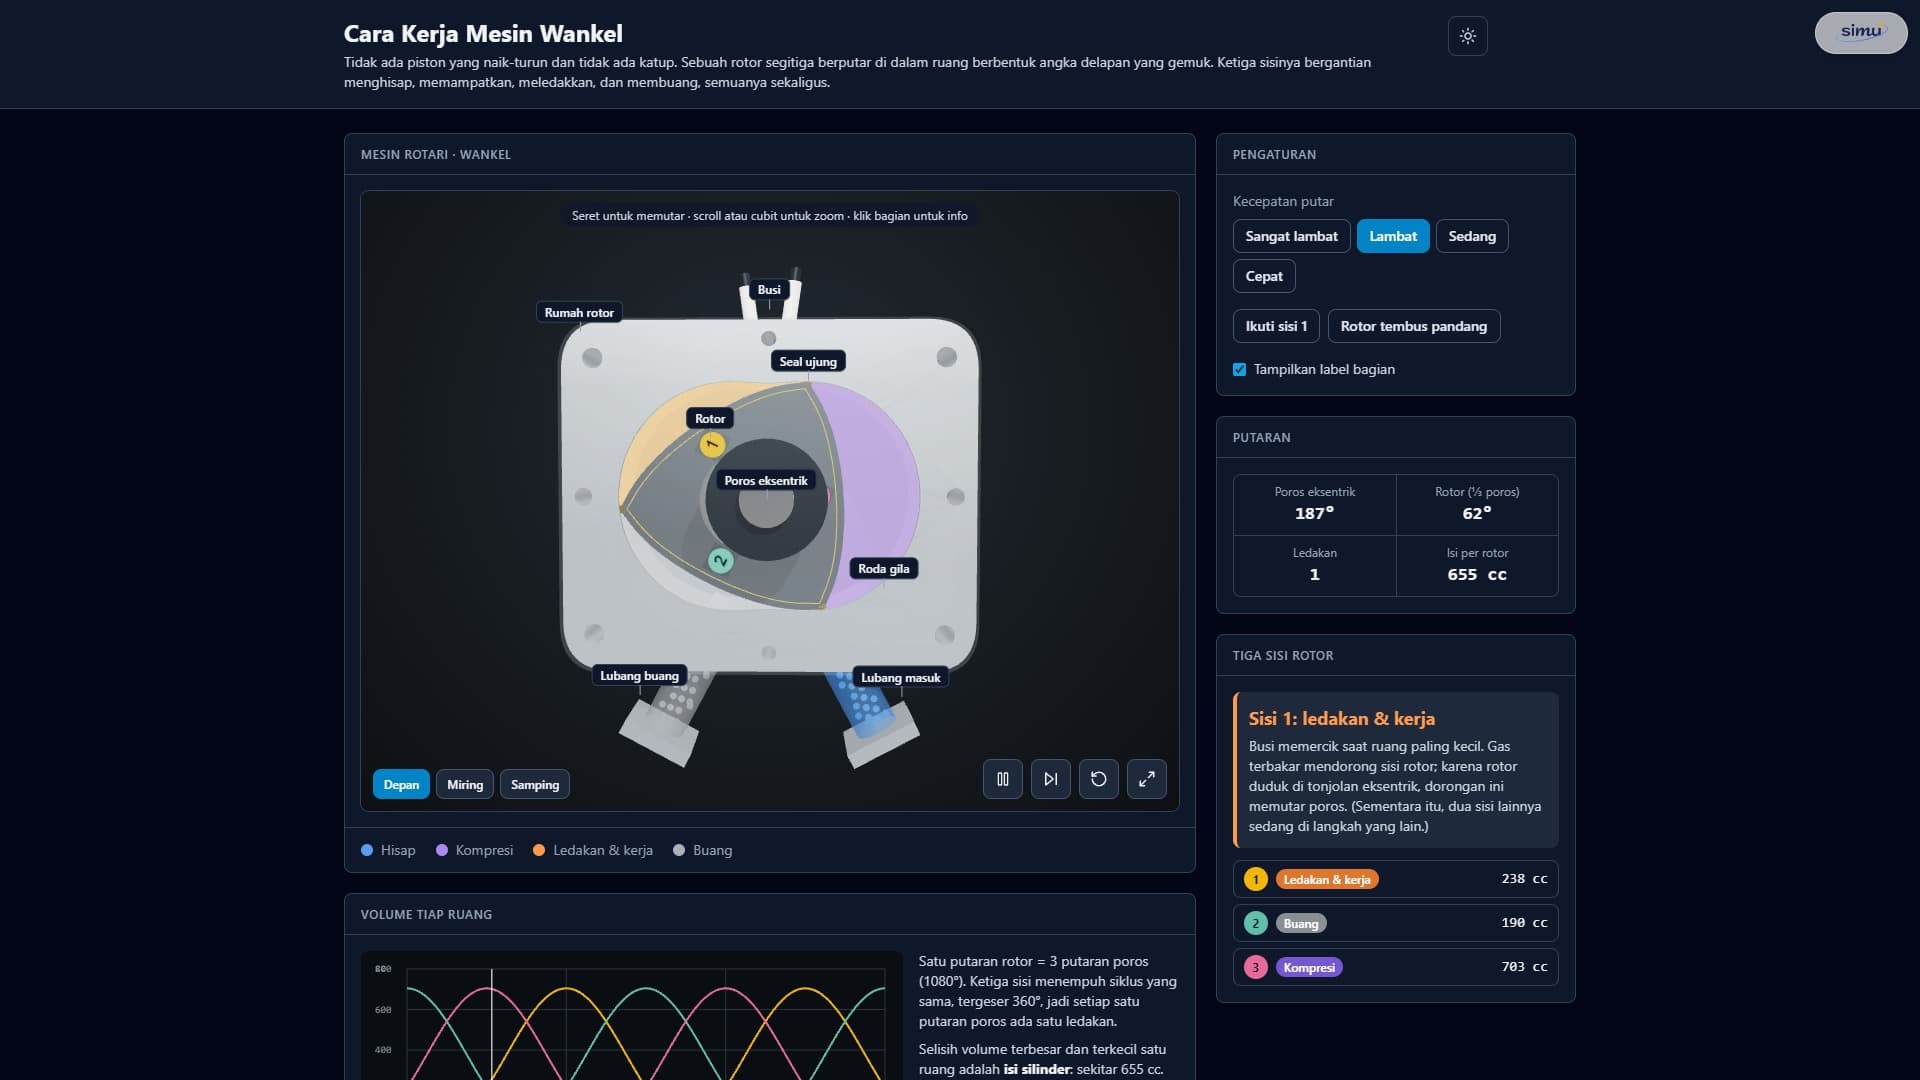
Task: Uncheck Tampilkan label bagian checkbox
Action: tap(1240, 369)
